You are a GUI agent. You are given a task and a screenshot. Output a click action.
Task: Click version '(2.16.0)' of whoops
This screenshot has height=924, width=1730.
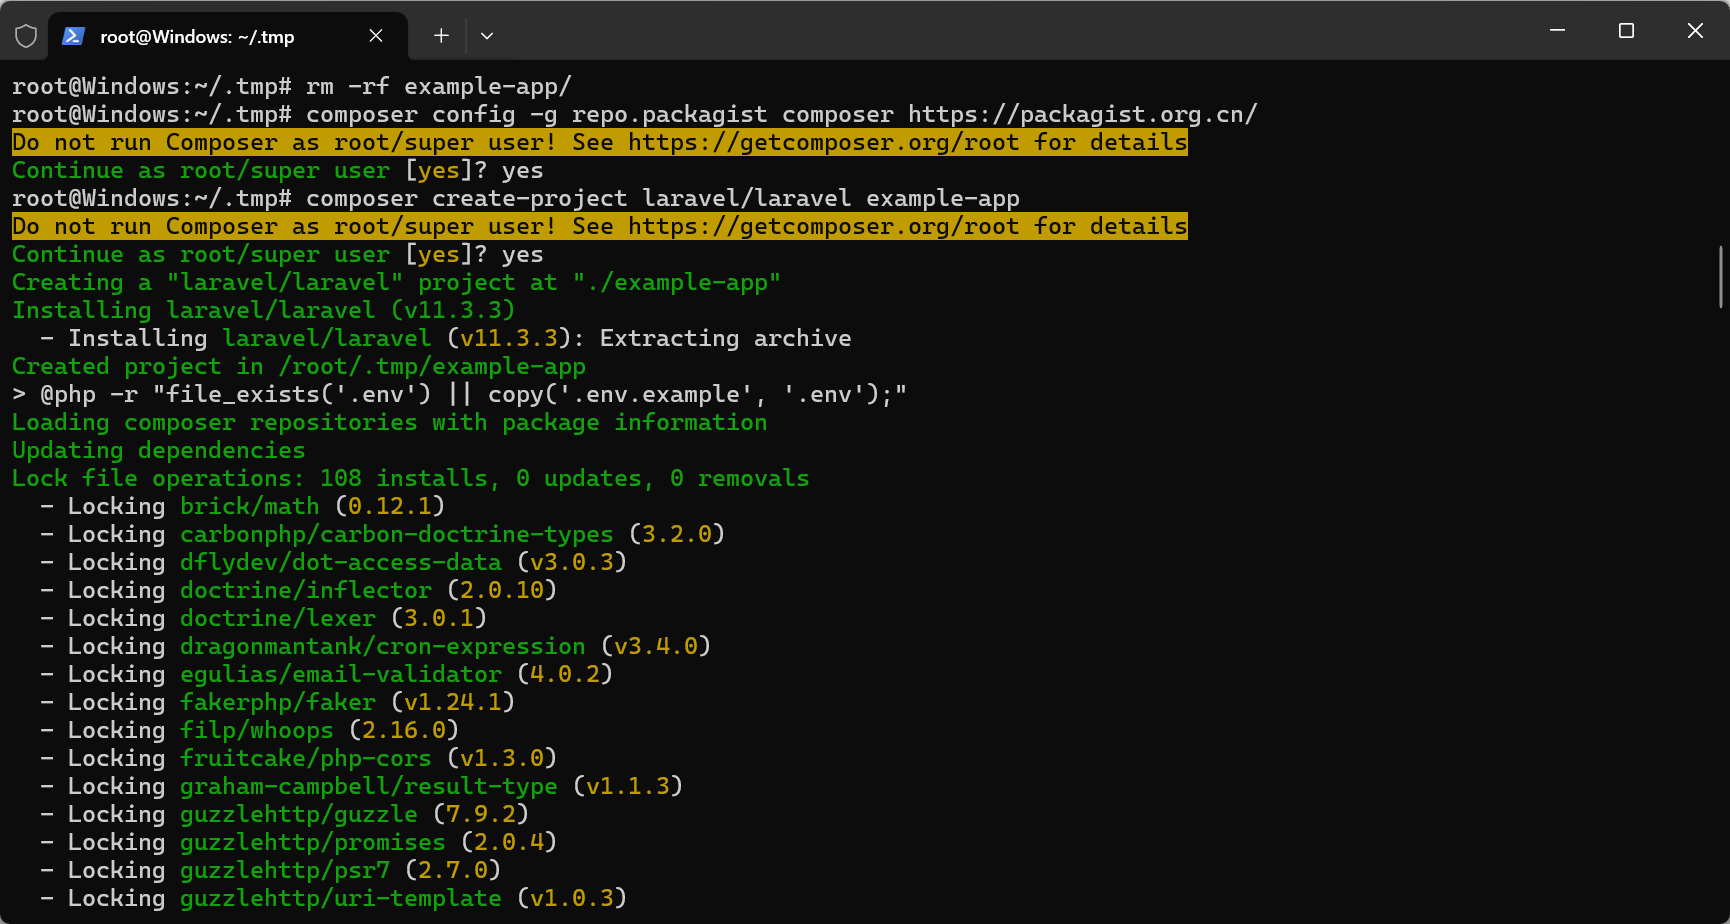(x=404, y=730)
